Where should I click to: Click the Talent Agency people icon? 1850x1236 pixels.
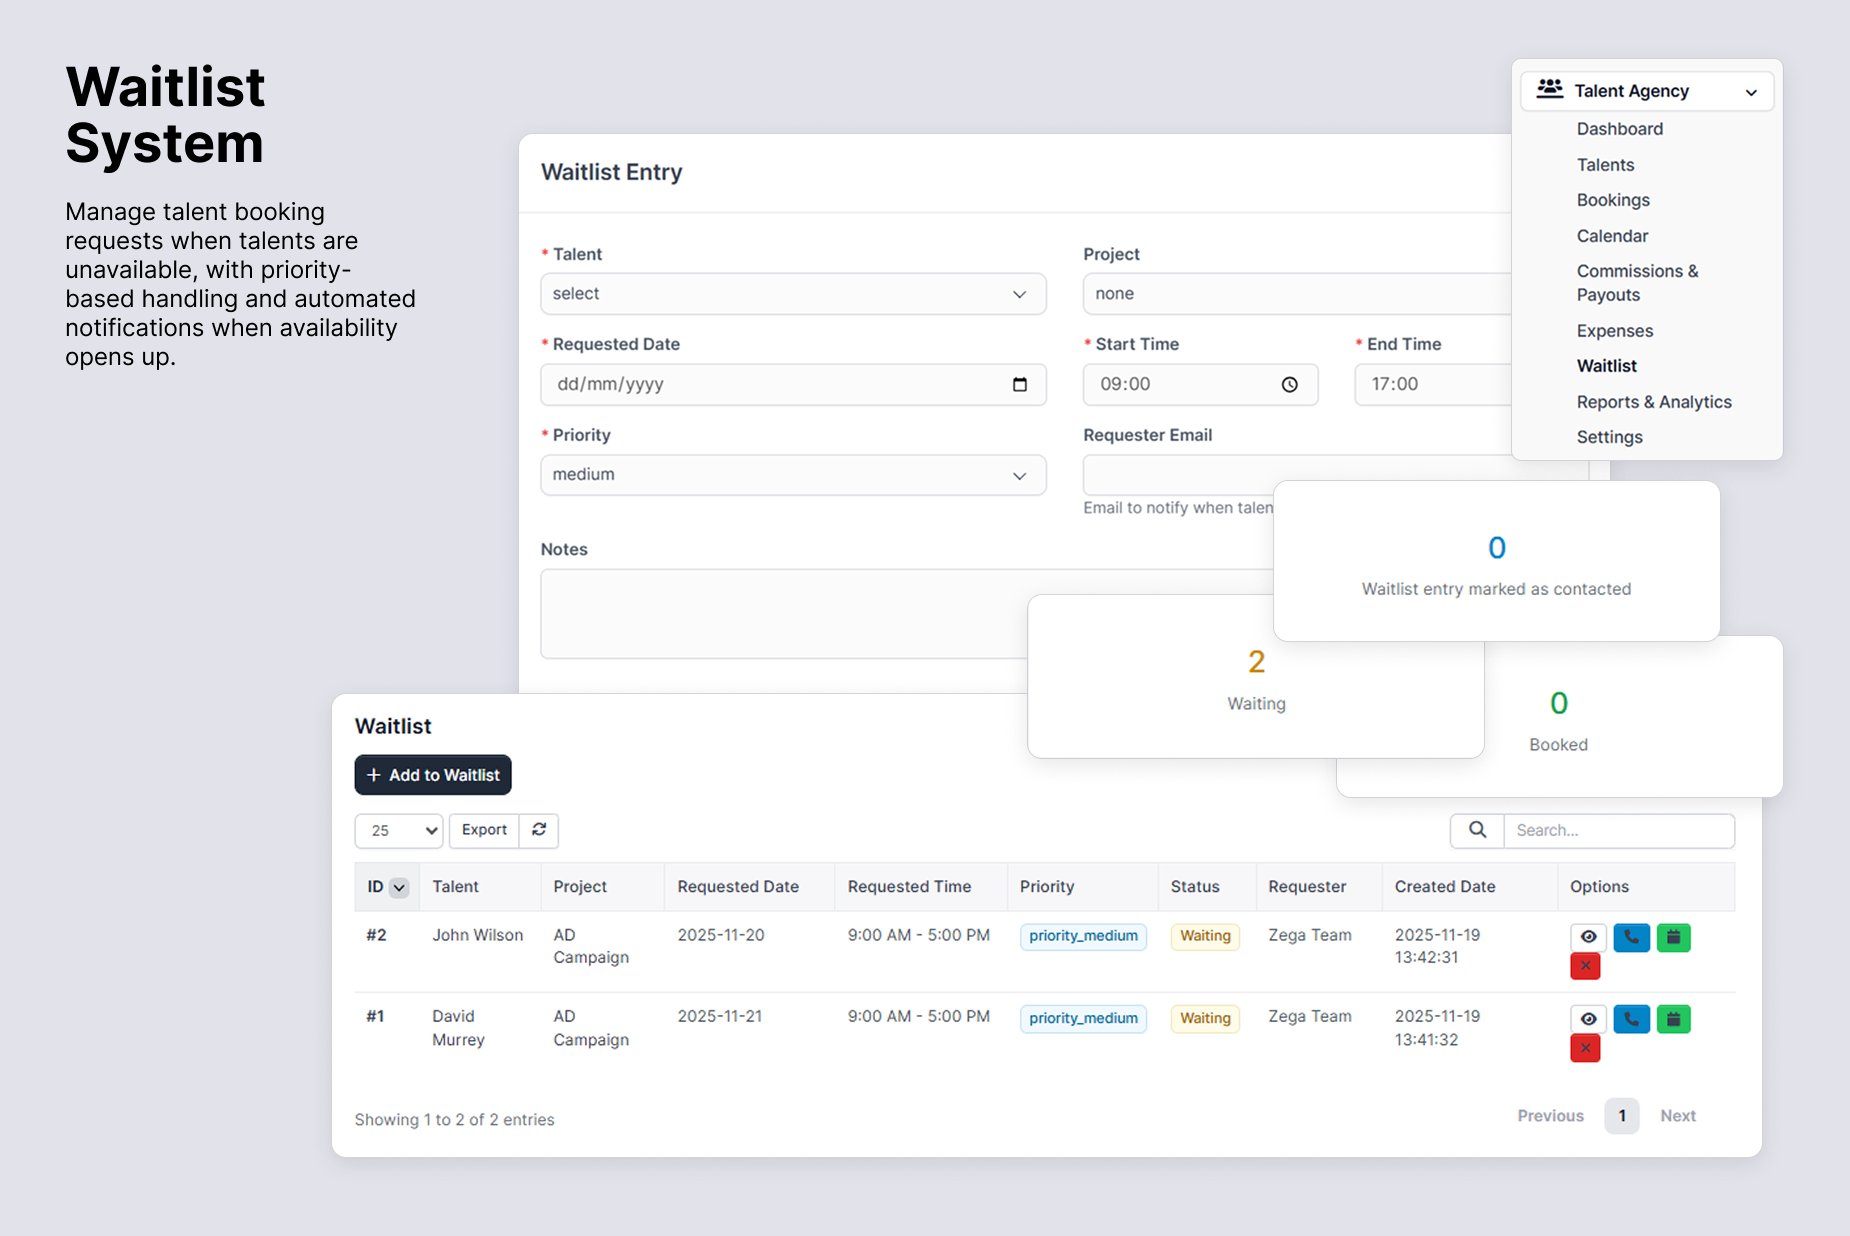[1549, 90]
